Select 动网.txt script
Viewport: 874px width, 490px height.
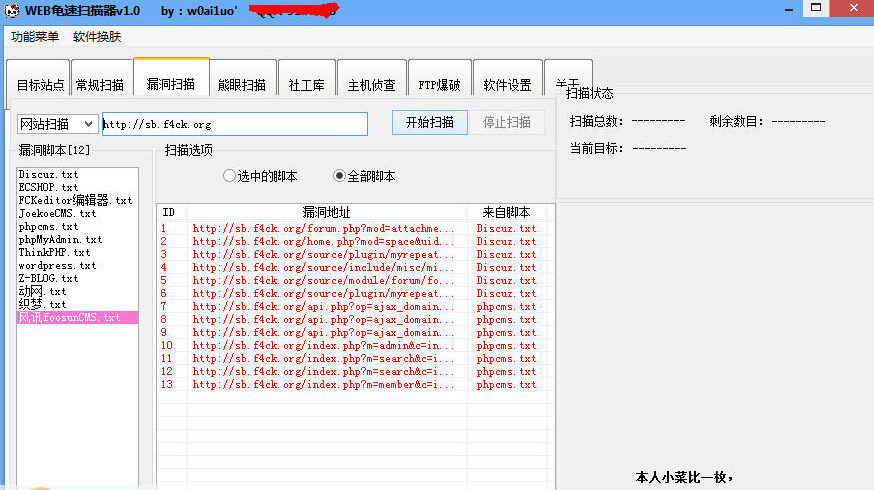click(x=77, y=291)
